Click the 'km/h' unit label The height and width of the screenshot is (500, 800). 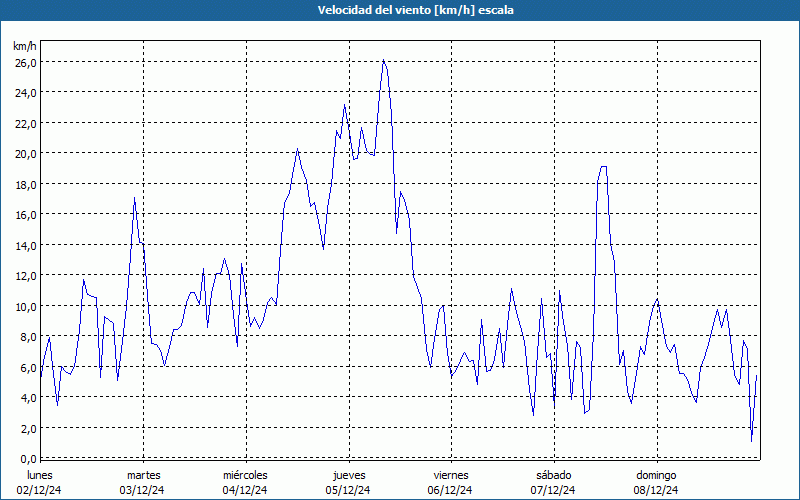[24, 46]
